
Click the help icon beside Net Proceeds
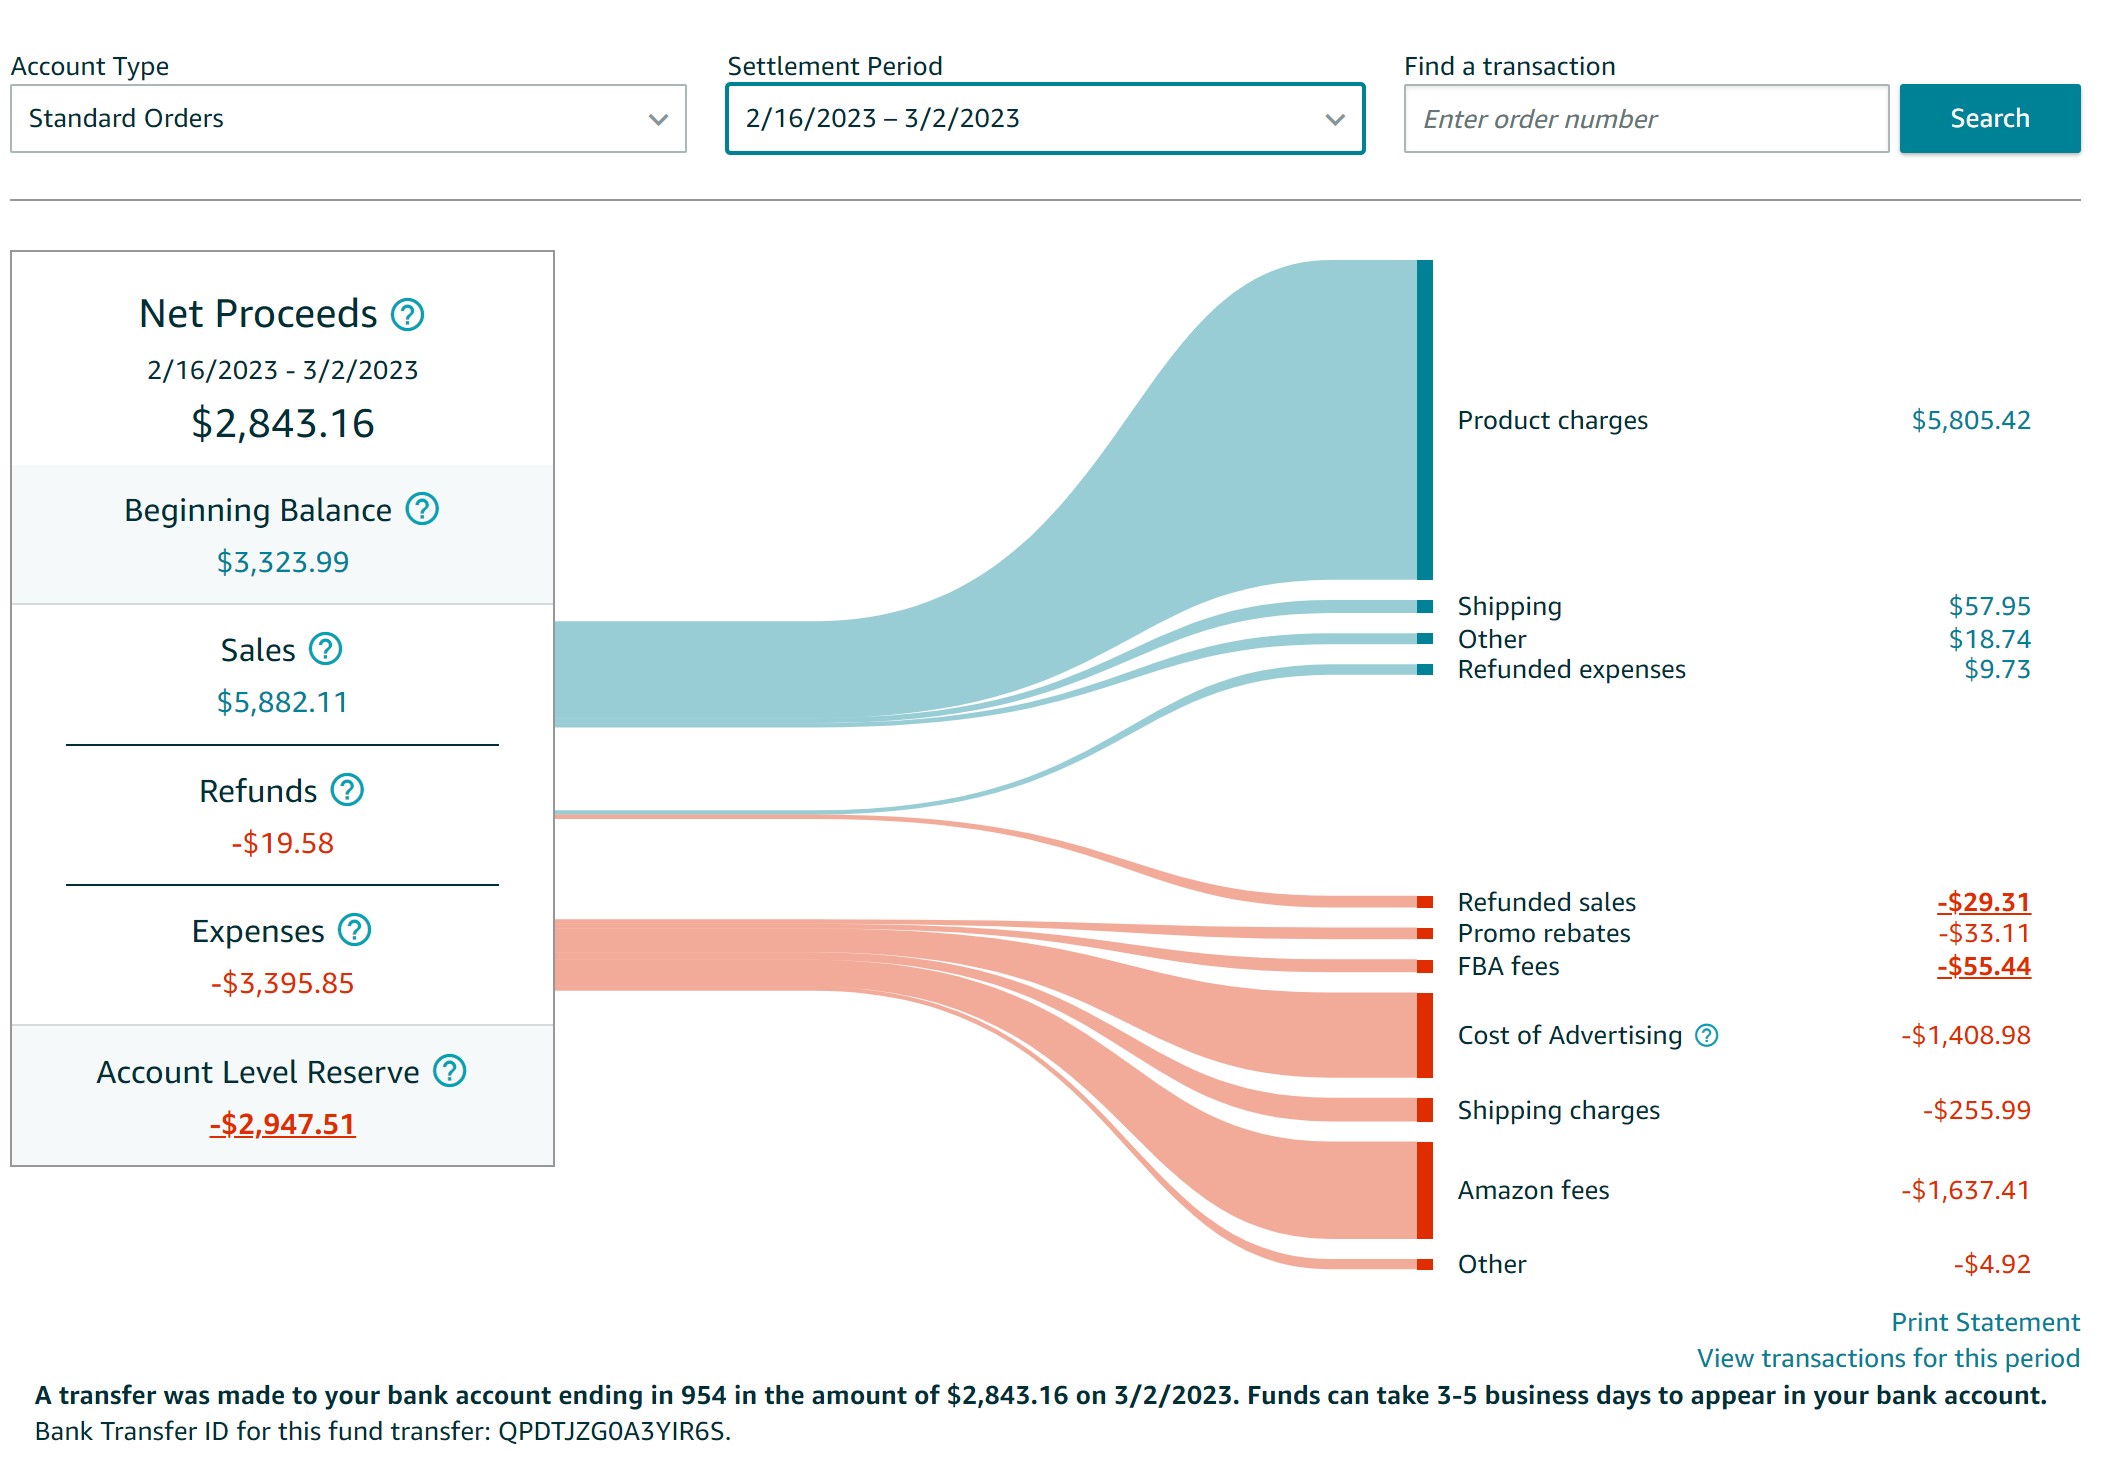point(407,315)
